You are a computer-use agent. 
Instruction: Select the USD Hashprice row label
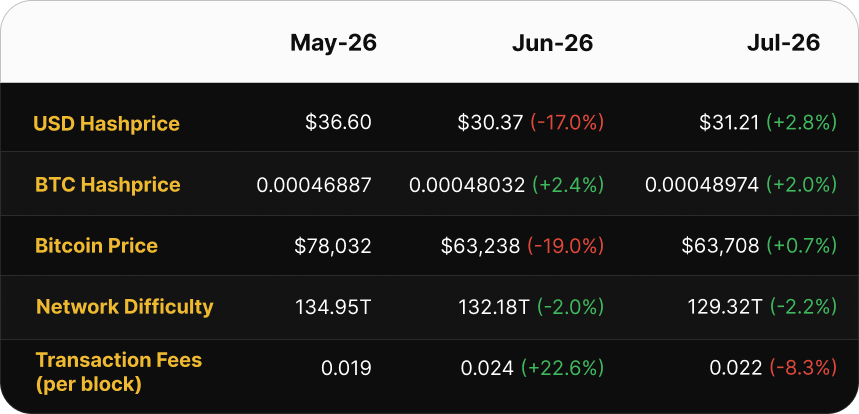coord(106,123)
